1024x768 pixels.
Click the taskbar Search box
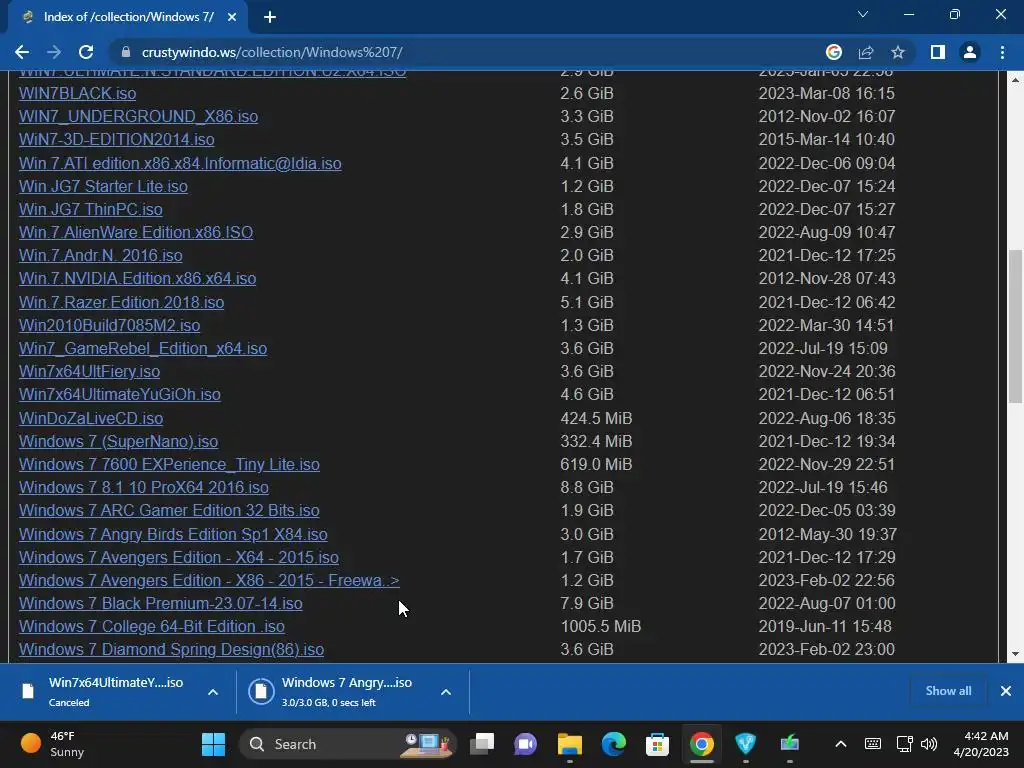coord(347,744)
